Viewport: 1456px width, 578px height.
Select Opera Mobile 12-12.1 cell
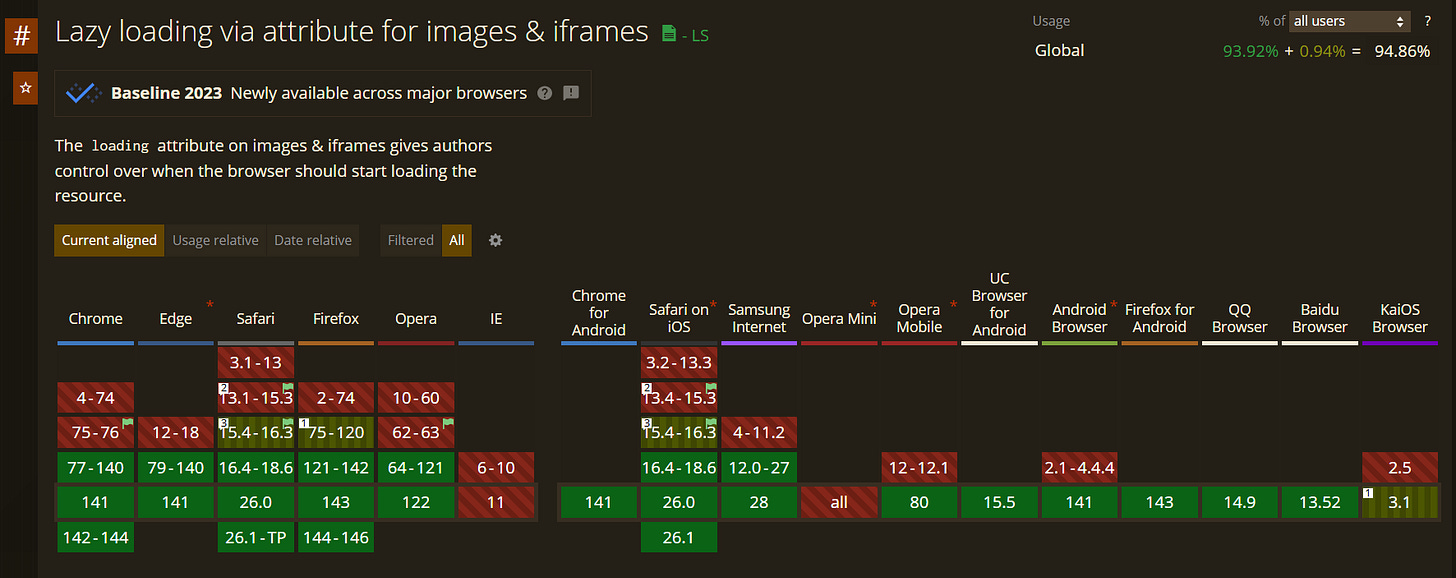919,467
